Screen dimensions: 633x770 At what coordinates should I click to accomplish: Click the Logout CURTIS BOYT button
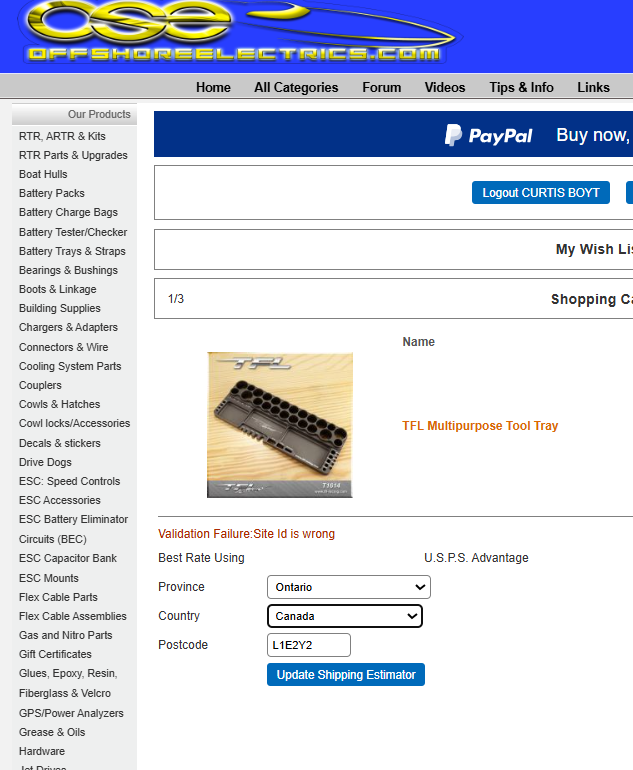pos(541,193)
